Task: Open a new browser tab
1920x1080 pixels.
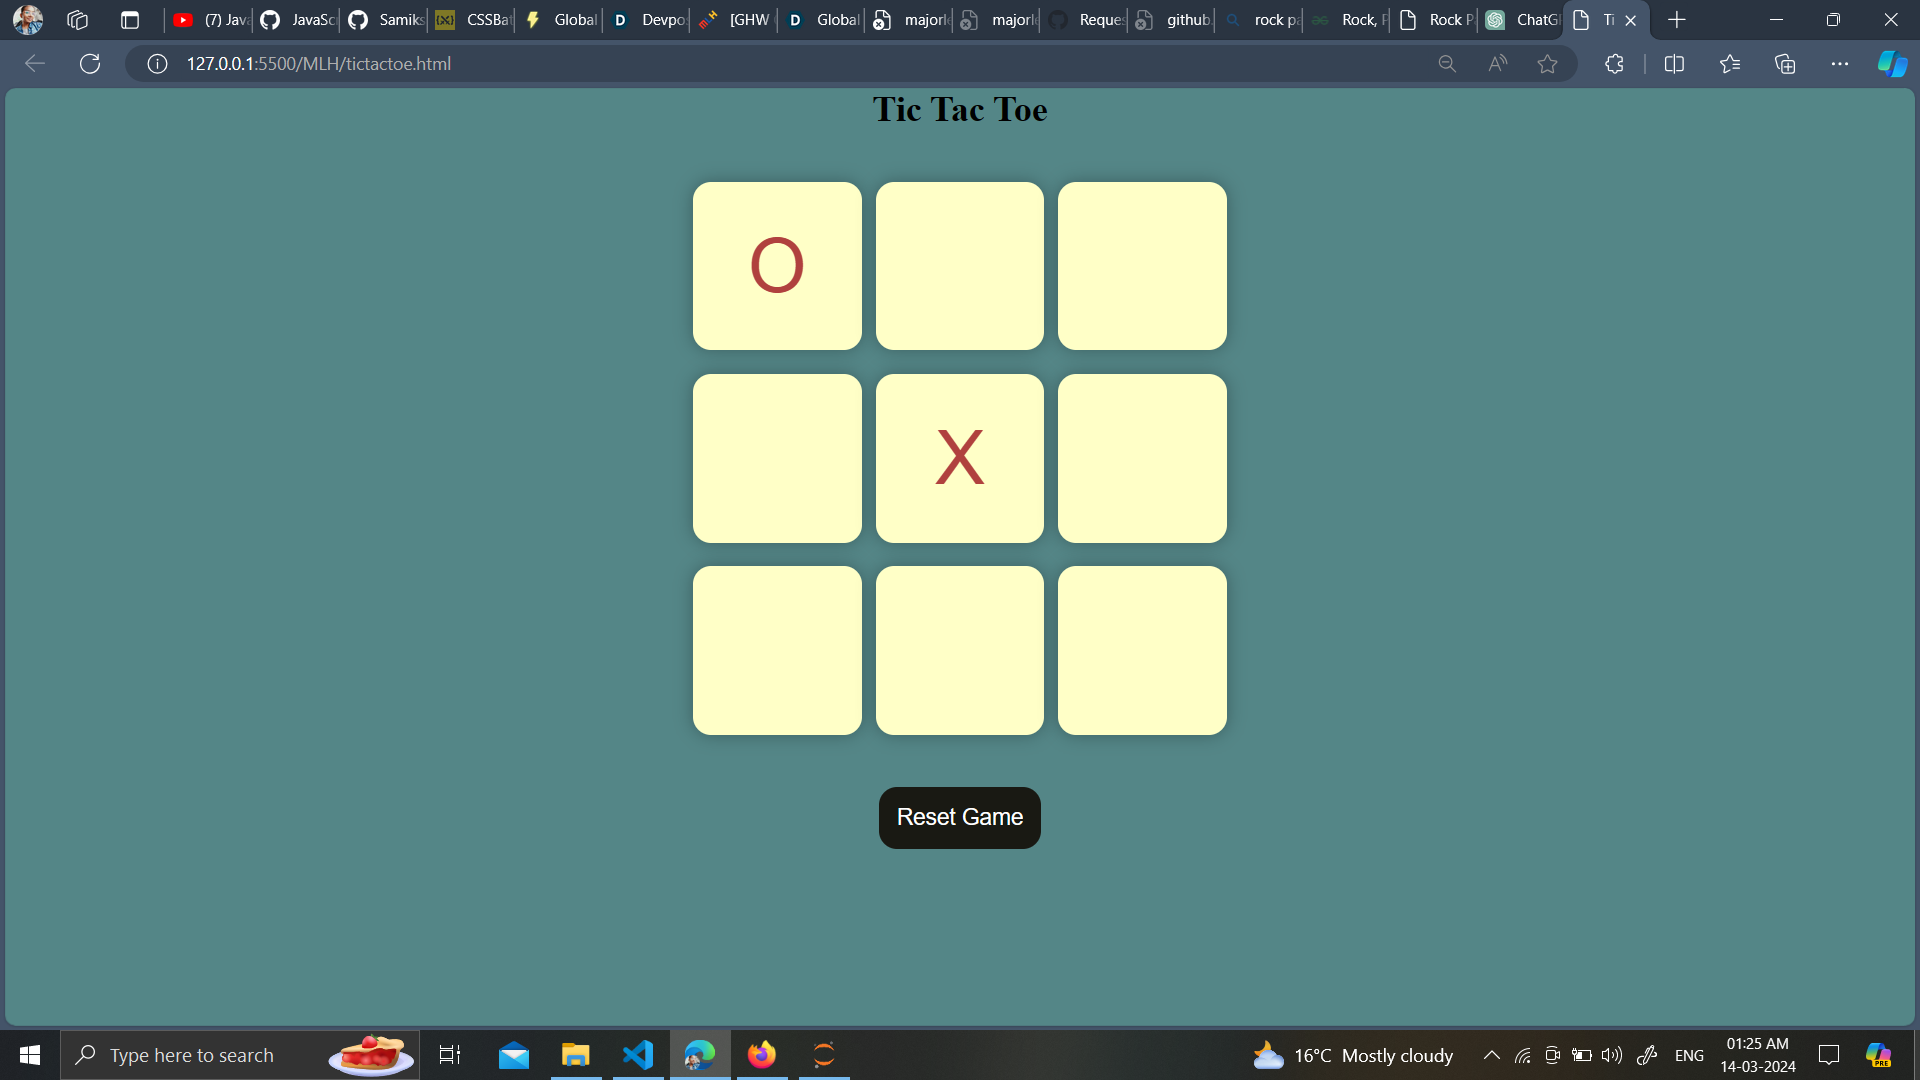Action: [x=1676, y=20]
